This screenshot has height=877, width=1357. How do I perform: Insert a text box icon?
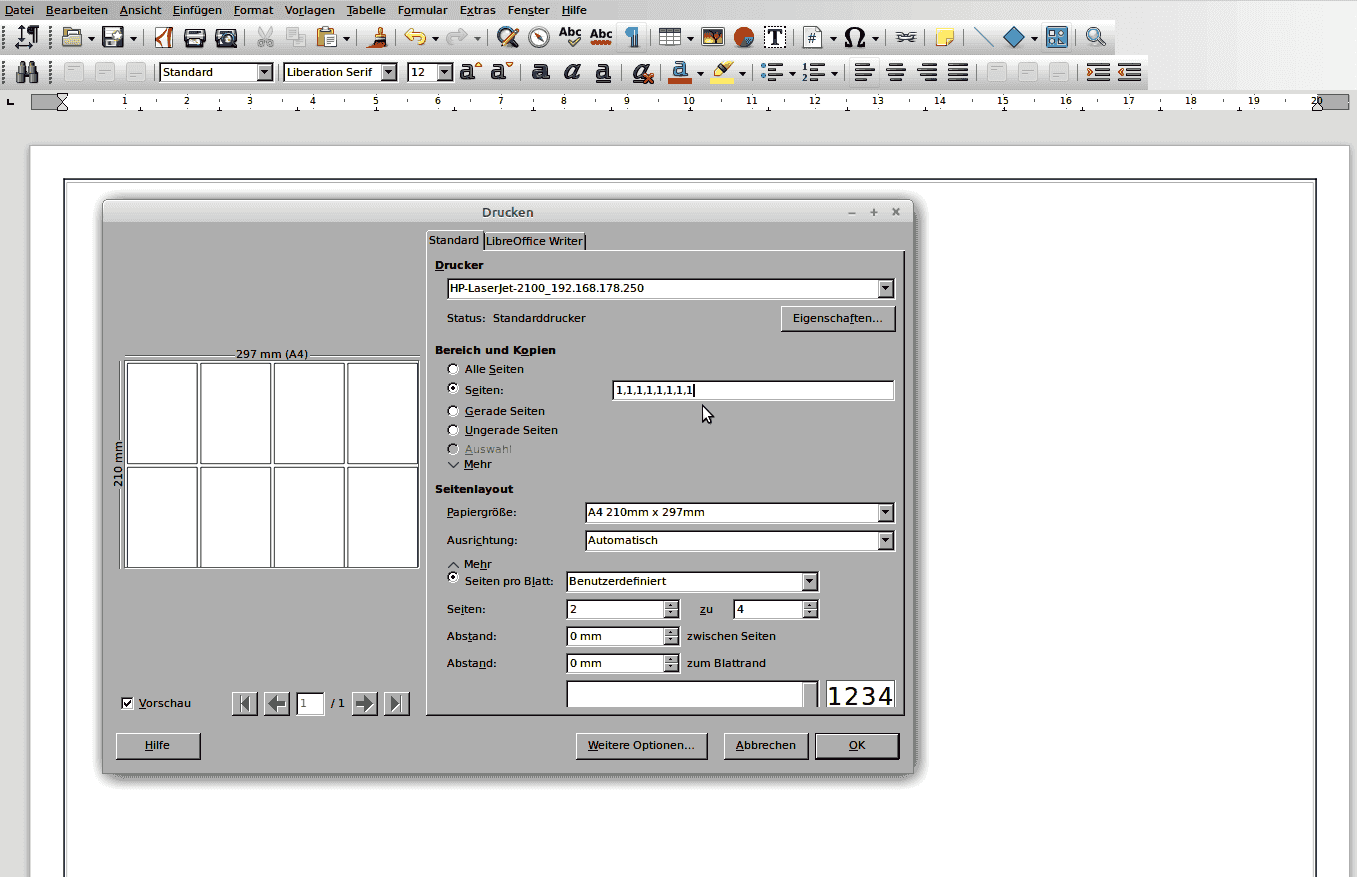pyautogui.click(x=775, y=38)
